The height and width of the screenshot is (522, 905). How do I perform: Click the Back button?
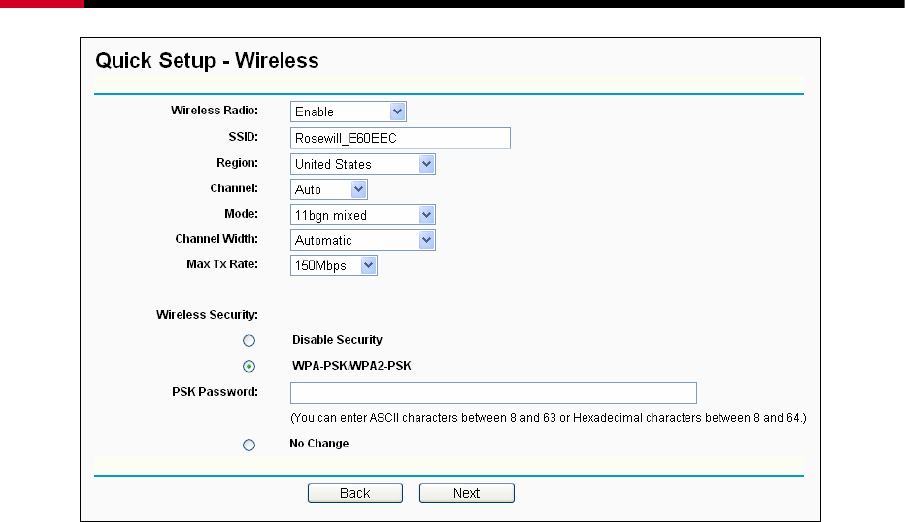(x=355, y=493)
